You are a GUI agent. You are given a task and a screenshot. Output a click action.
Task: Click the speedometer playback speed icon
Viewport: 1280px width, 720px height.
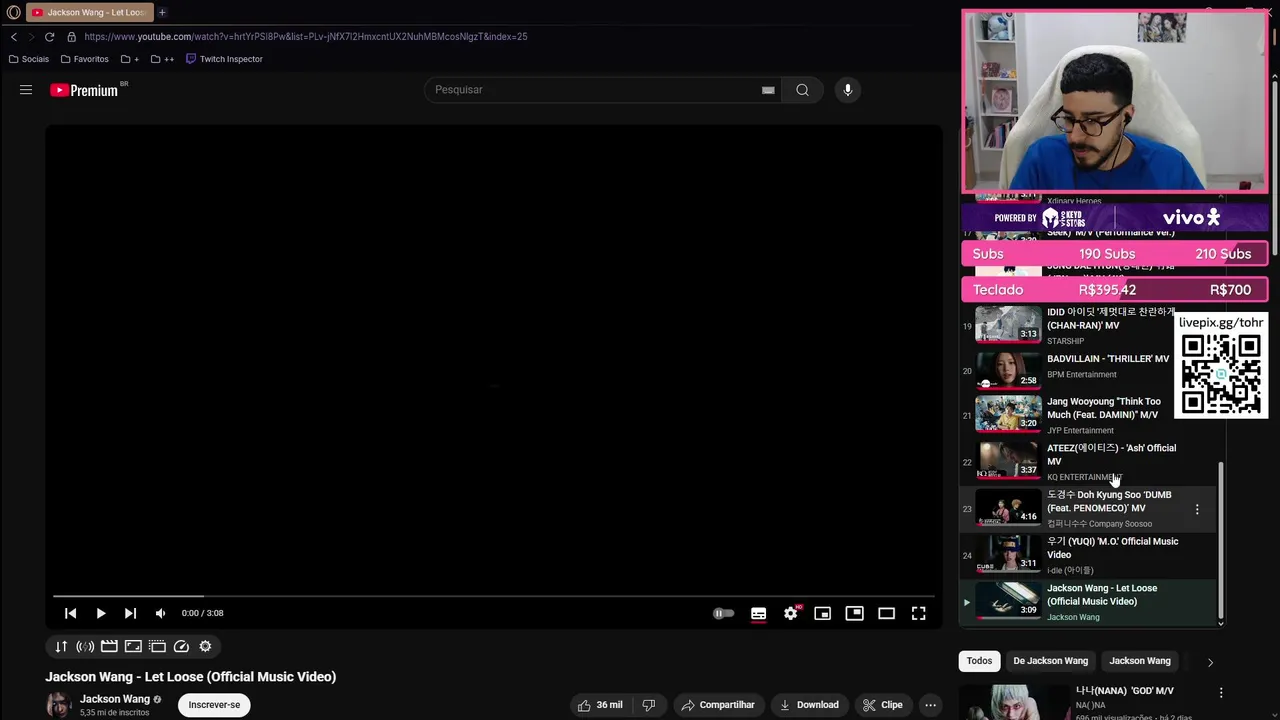tap(181, 646)
